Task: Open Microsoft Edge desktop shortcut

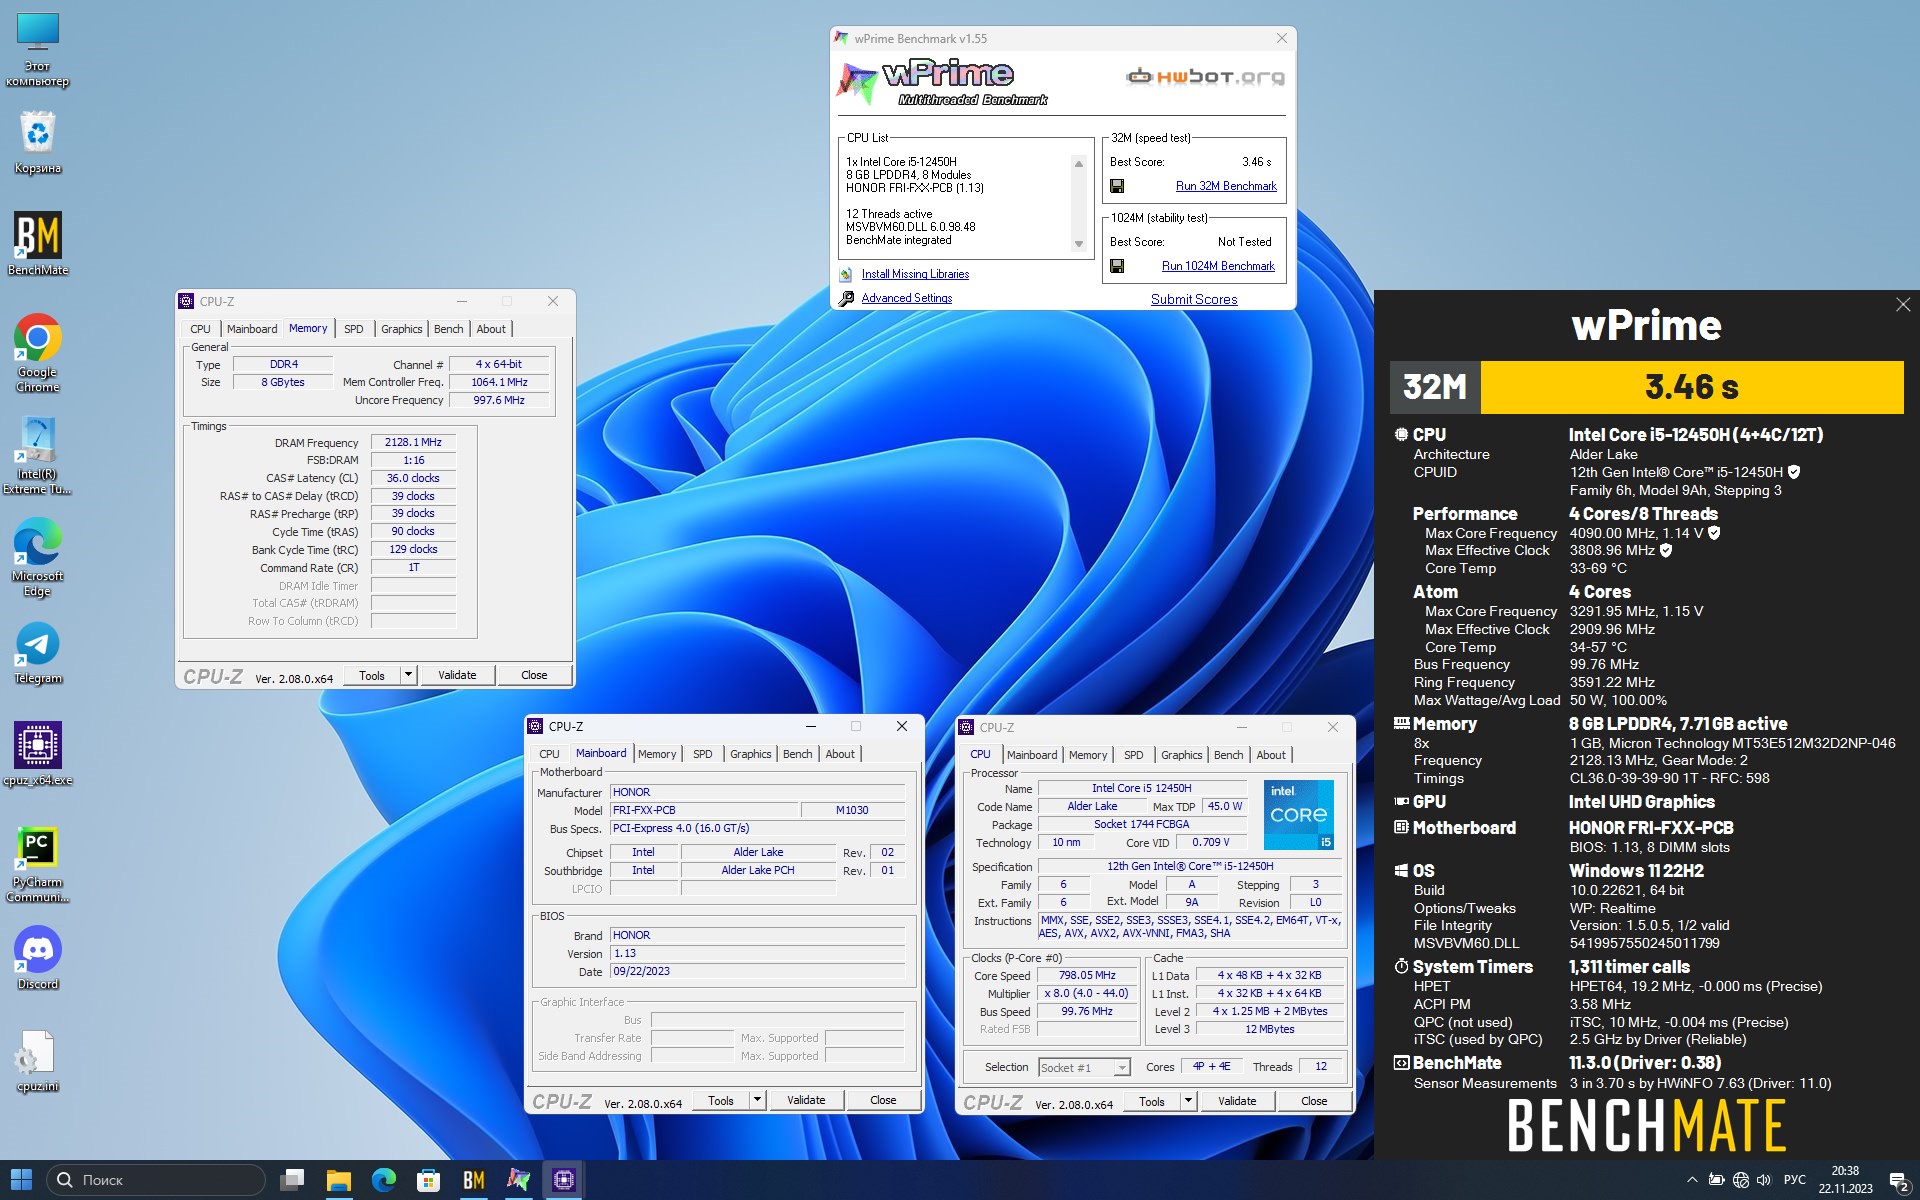Action: [38, 558]
